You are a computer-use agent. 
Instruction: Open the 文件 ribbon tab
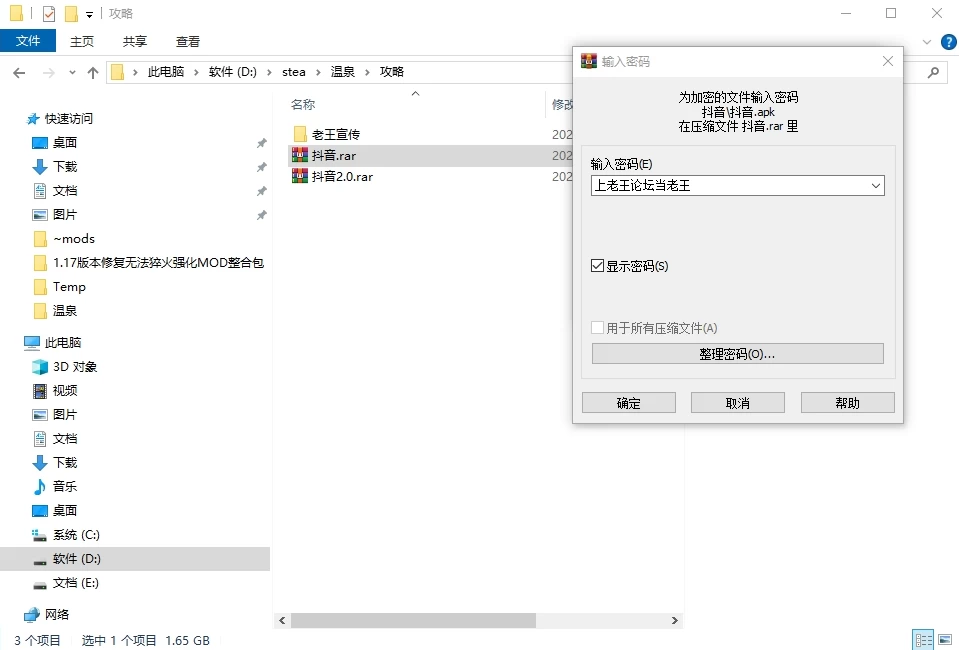pyautogui.click(x=28, y=41)
